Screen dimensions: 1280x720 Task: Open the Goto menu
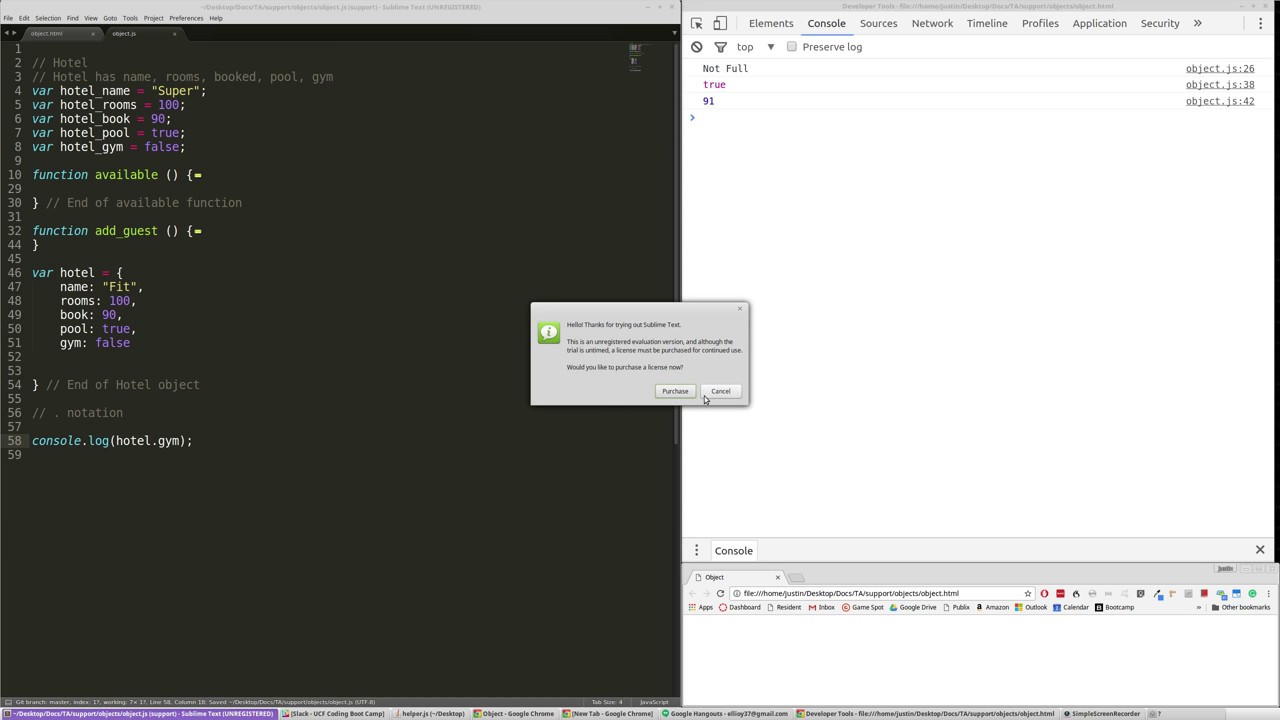click(110, 18)
